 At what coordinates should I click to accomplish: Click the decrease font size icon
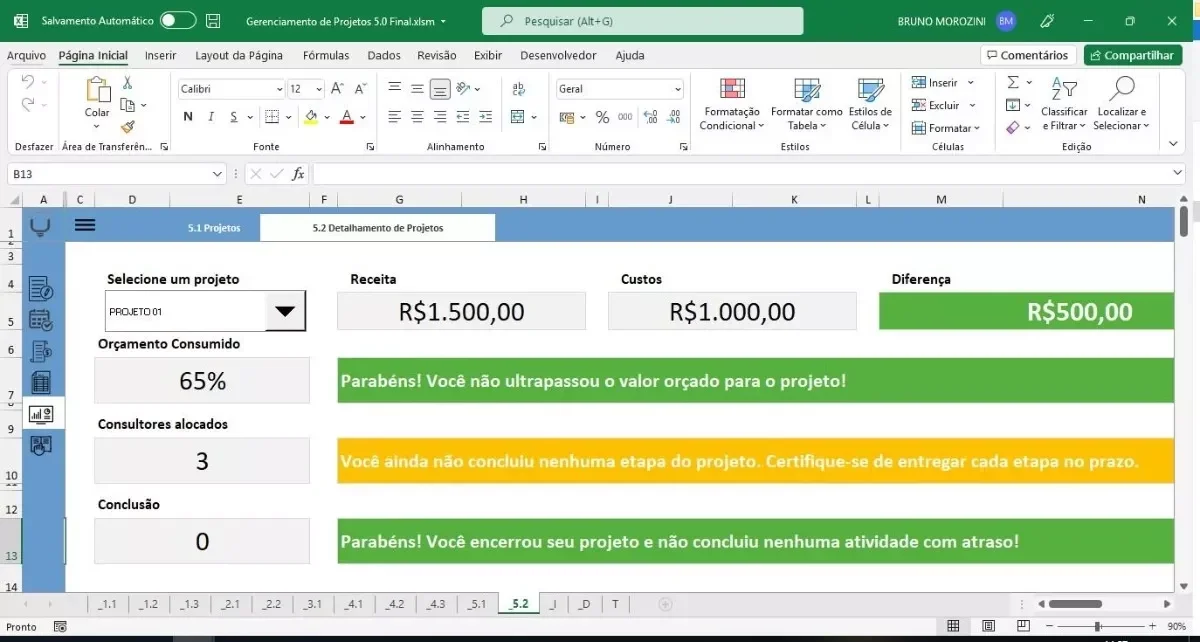[x=359, y=89]
